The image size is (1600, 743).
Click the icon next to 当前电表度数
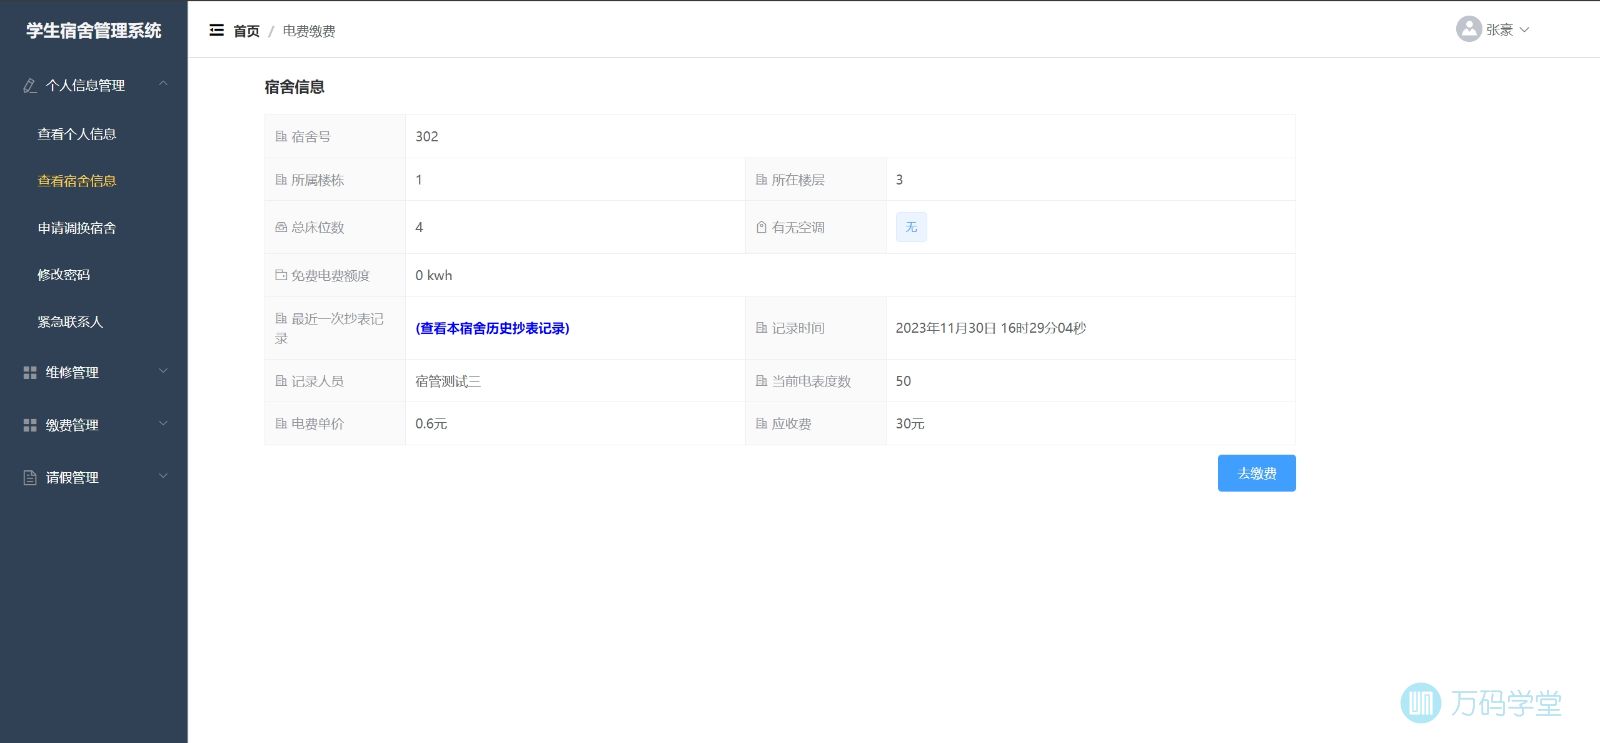point(761,381)
